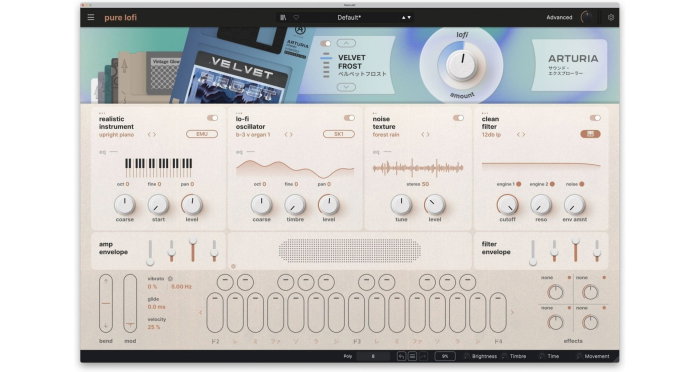
Task: Open forest rain noise selector
Action: [x=386, y=134]
